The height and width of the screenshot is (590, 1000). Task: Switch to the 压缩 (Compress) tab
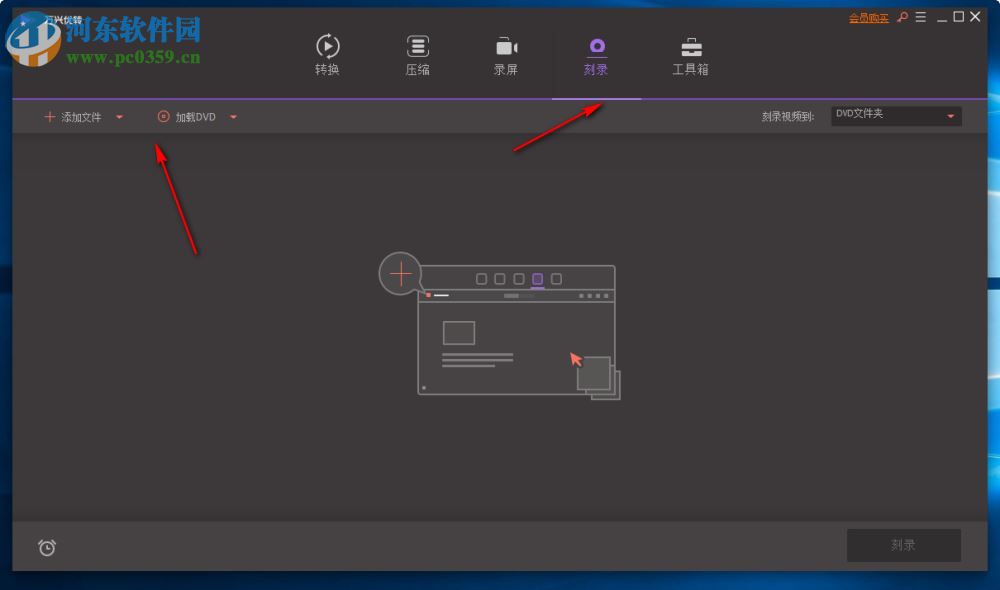tap(418, 55)
